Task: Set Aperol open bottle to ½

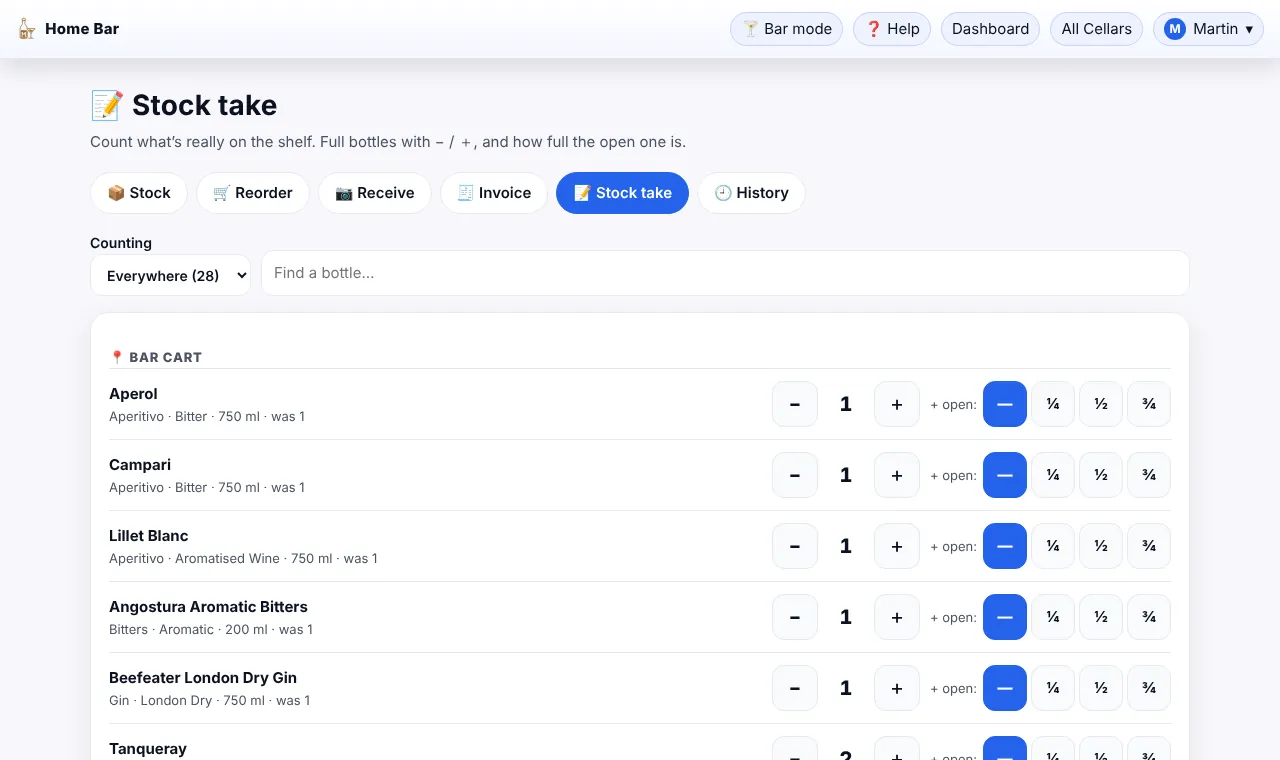Action: tap(1101, 404)
